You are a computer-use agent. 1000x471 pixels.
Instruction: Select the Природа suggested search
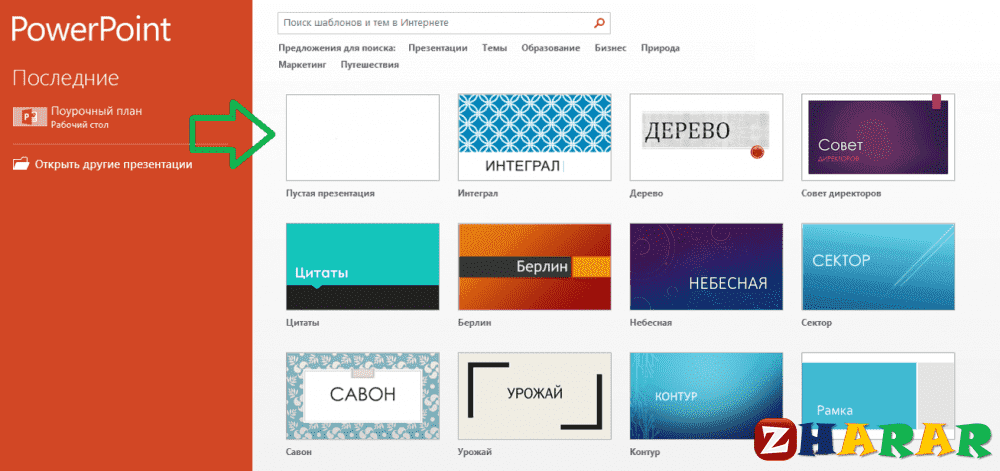coord(660,48)
